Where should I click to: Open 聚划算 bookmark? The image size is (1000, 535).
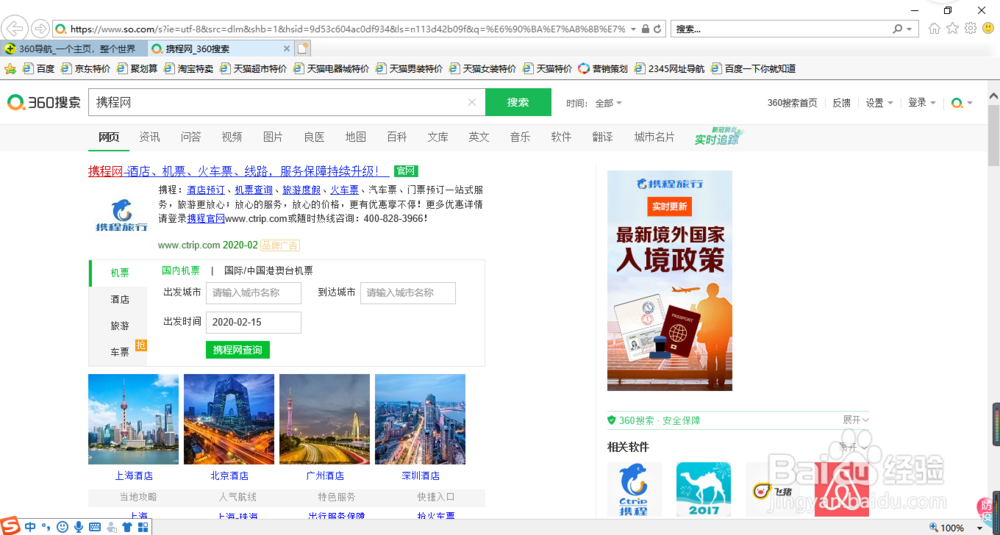coord(137,69)
